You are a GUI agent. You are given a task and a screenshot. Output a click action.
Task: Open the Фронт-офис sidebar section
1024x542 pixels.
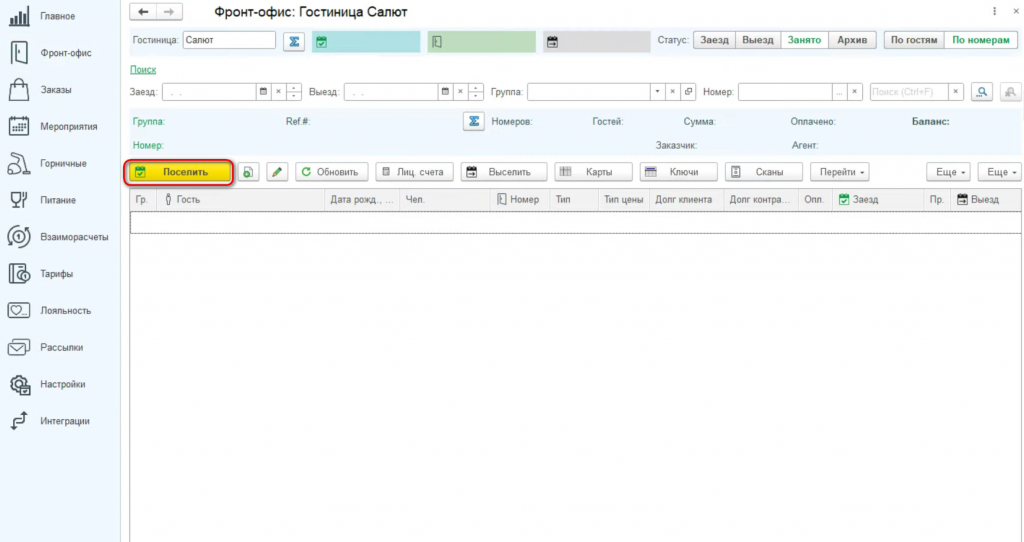[49, 53]
